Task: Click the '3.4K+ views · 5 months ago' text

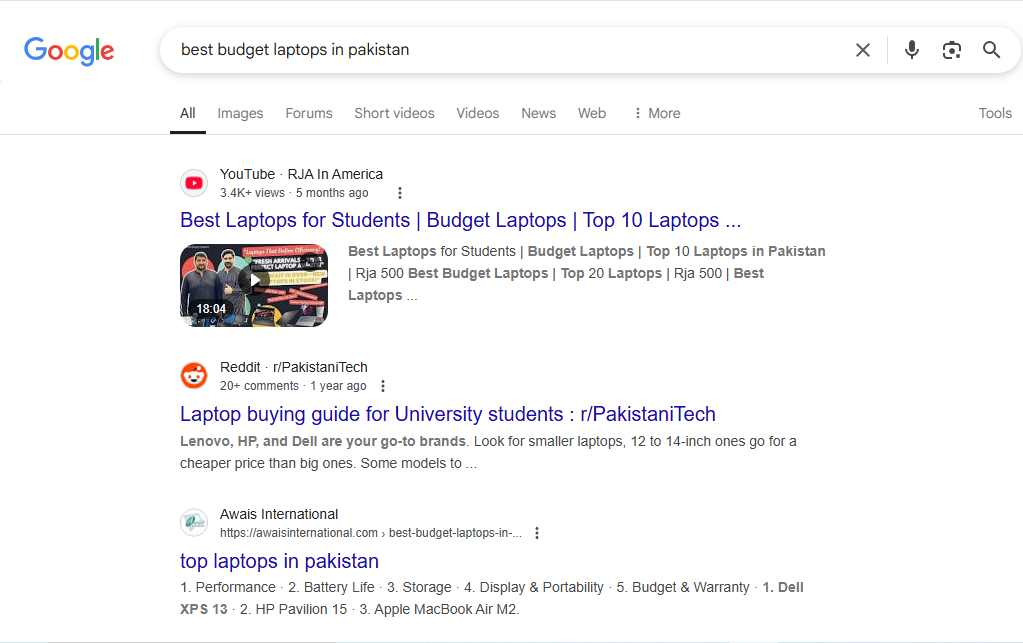Action: click(x=294, y=193)
